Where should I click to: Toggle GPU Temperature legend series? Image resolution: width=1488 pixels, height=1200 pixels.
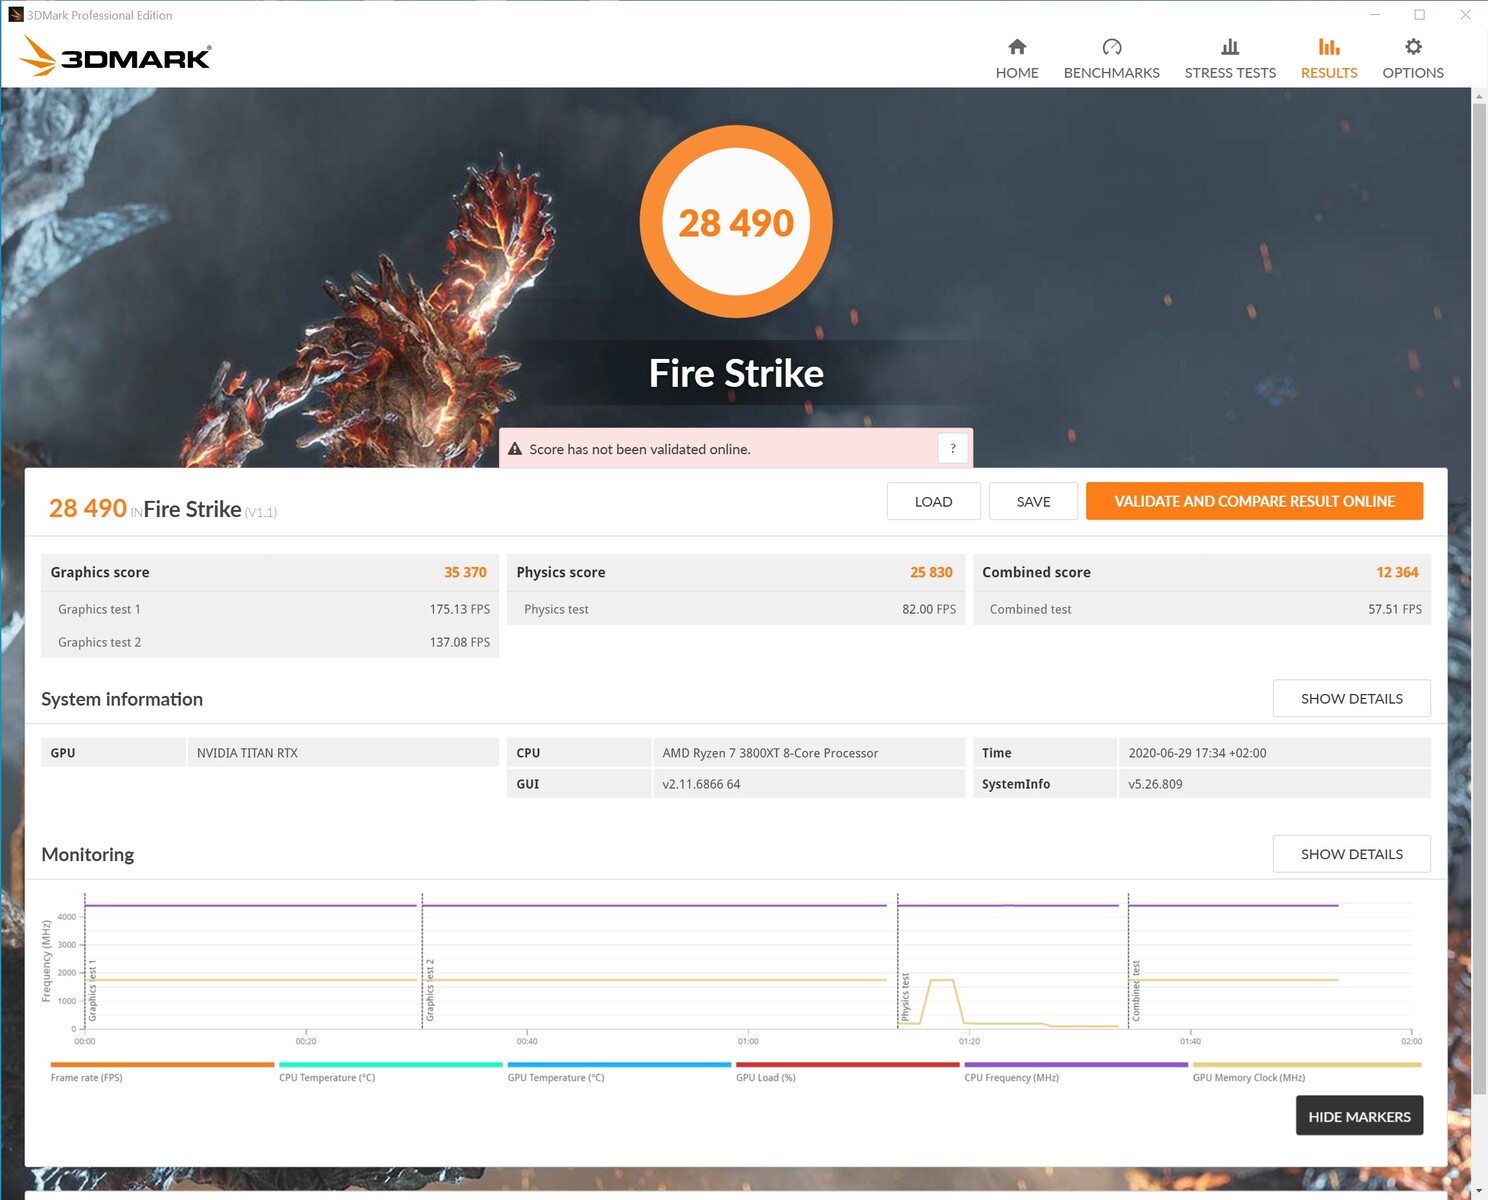[619, 1071]
